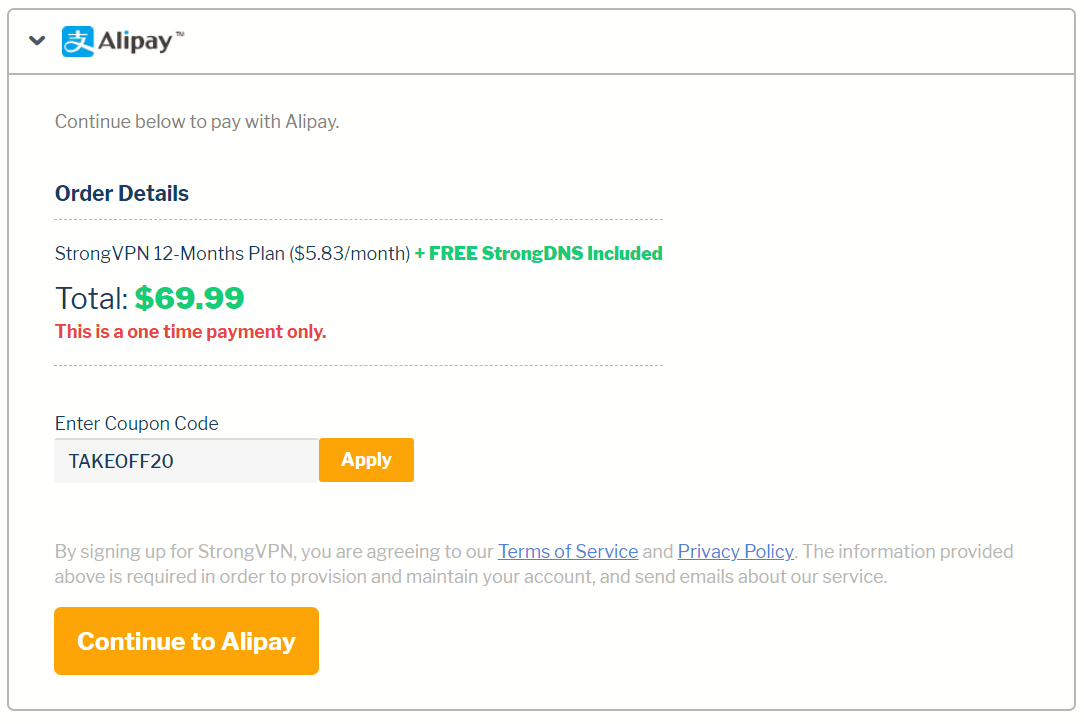The height and width of the screenshot is (724, 1084).
Task: Click the Enter Coupon Code label
Action: [137, 423]
